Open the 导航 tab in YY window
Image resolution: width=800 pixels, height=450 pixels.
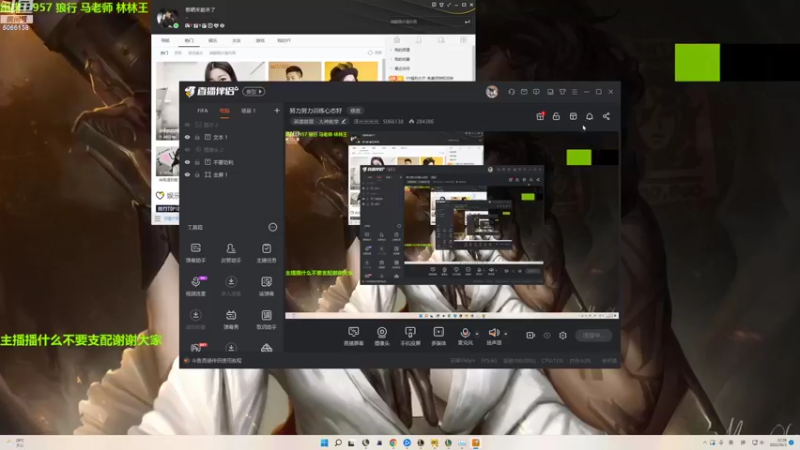point(165,40)
